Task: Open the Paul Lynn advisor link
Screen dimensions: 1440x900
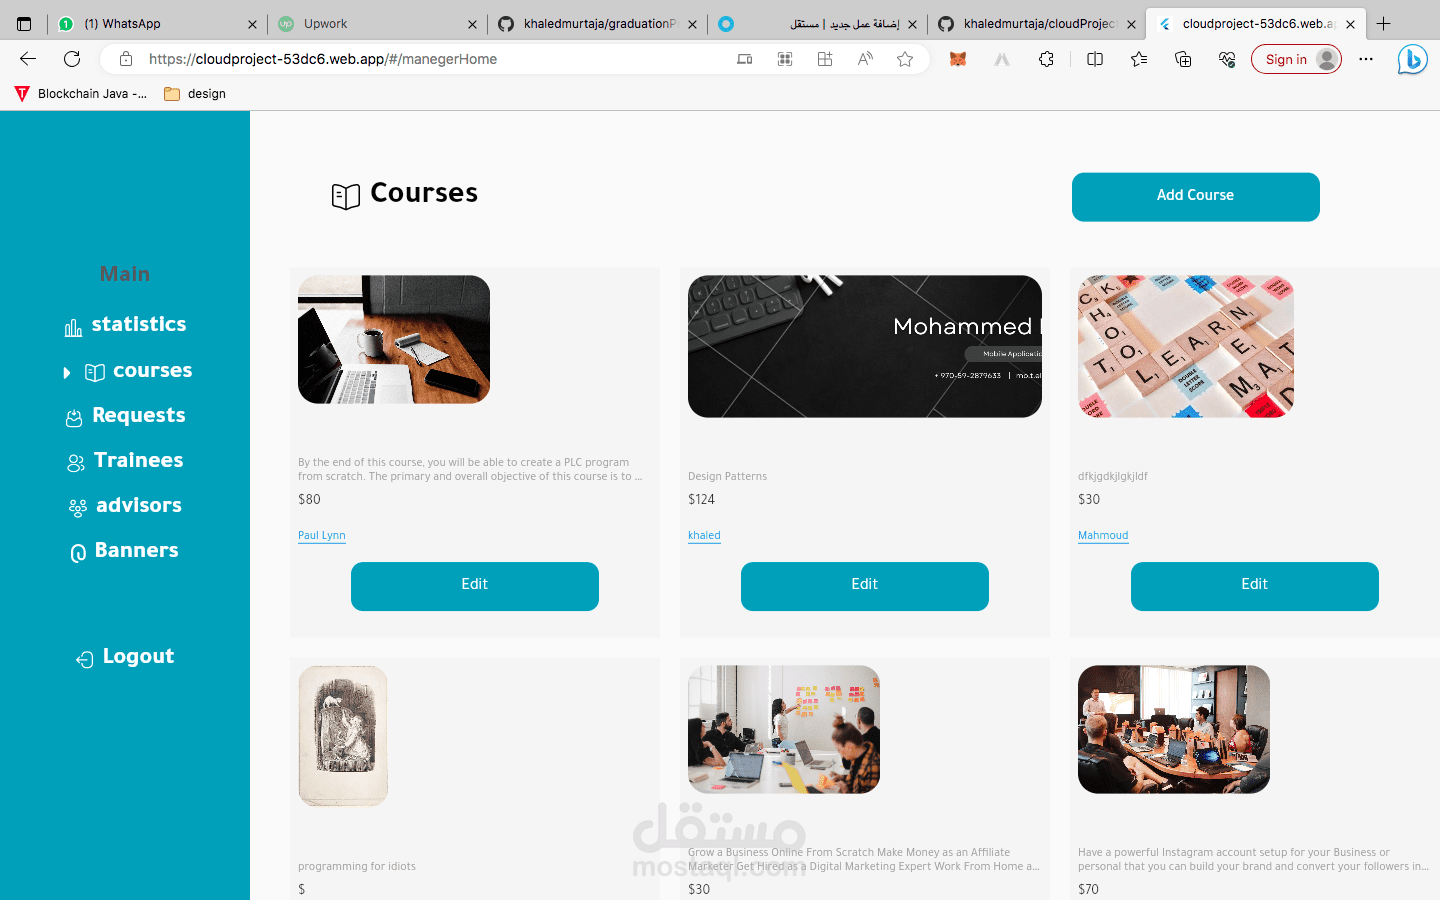Action: tap(322, 535)
